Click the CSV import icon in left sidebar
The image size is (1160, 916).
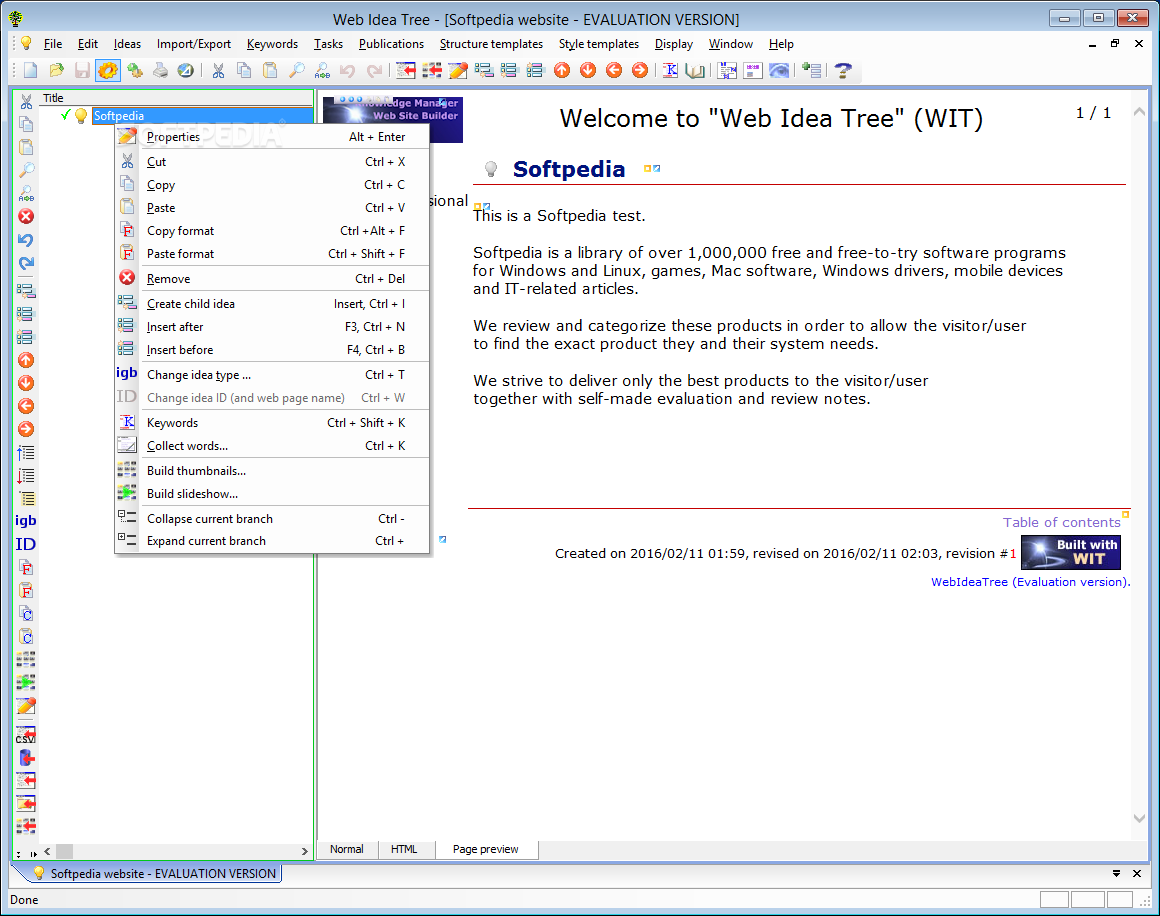[x=26, y=735]
